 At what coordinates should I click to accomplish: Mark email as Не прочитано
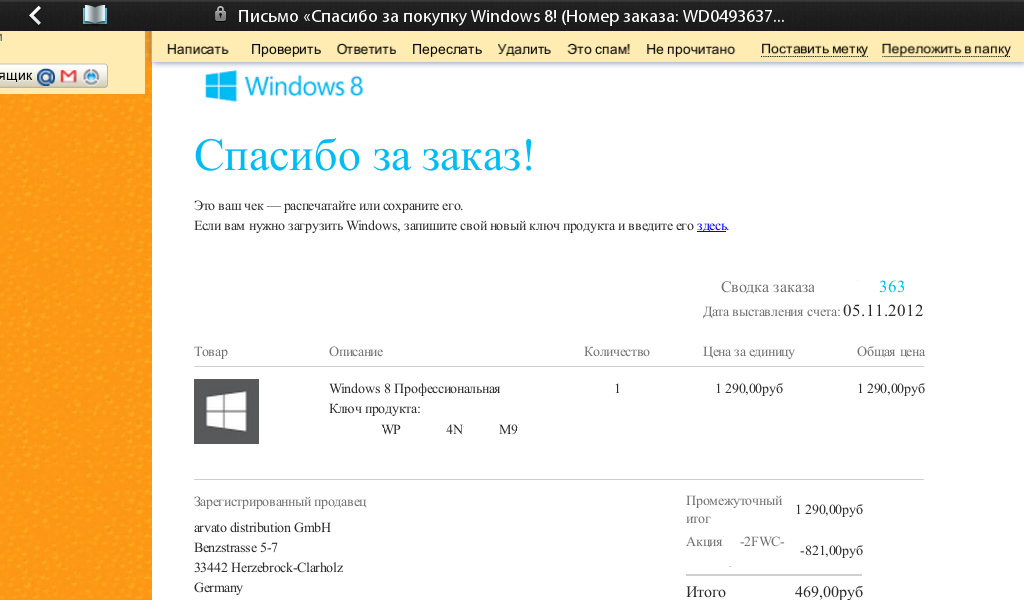tap(690, 49)
